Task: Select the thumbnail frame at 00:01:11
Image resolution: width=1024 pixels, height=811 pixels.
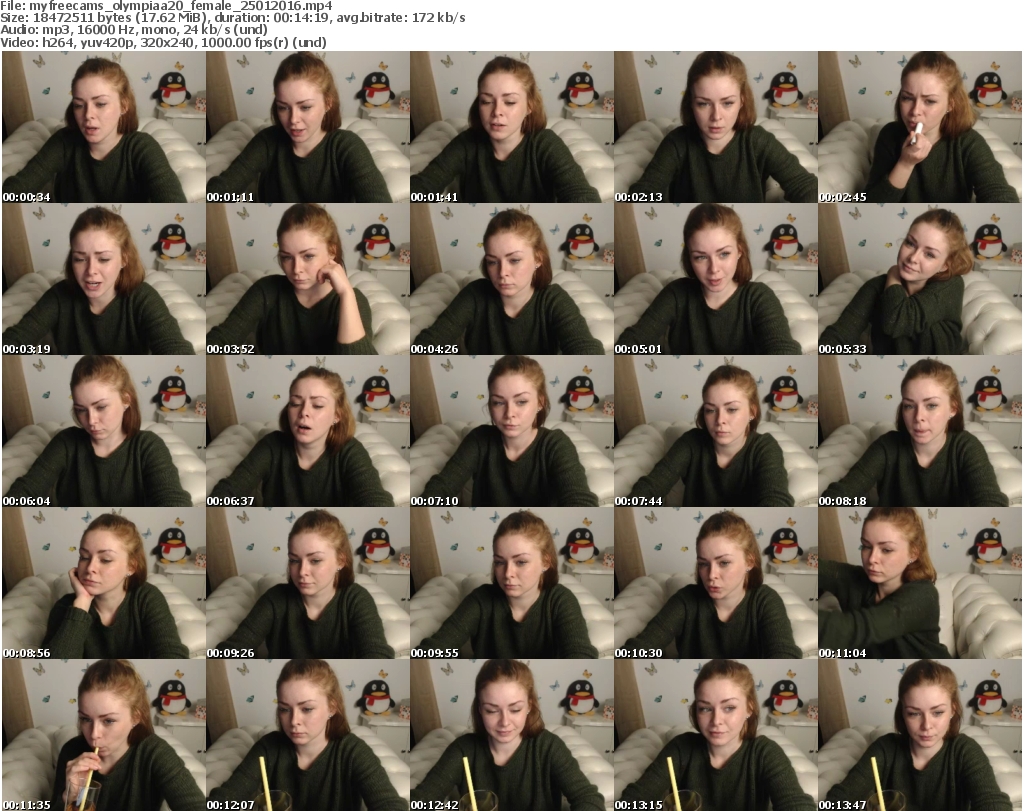Action: tap(308, 127)
